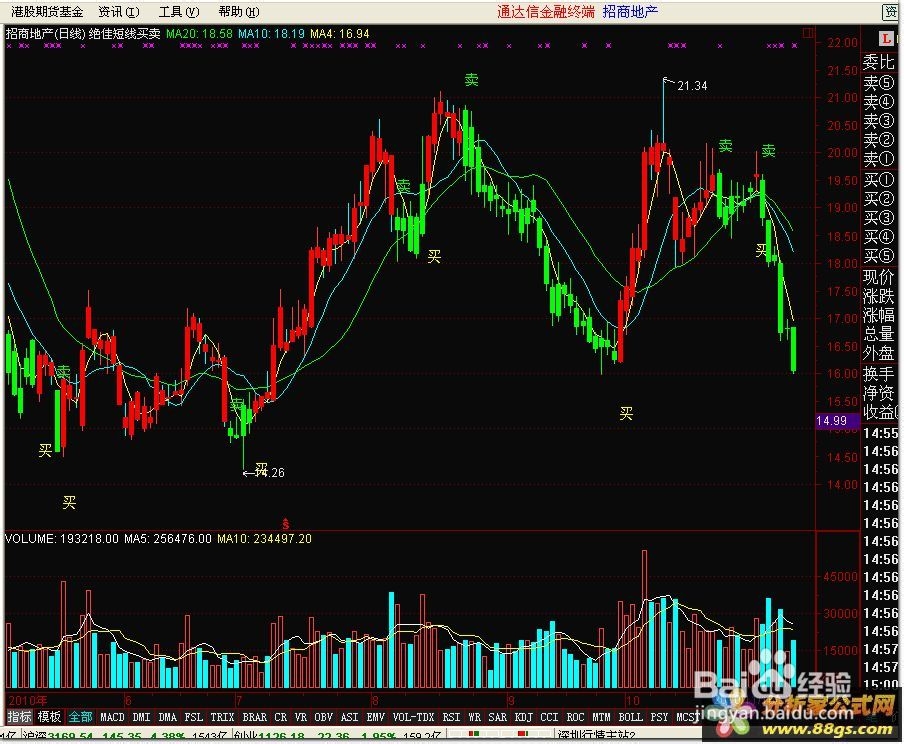Screen dimensions: 904x744
Task: Select the RSI indicator
Action: 450,717
